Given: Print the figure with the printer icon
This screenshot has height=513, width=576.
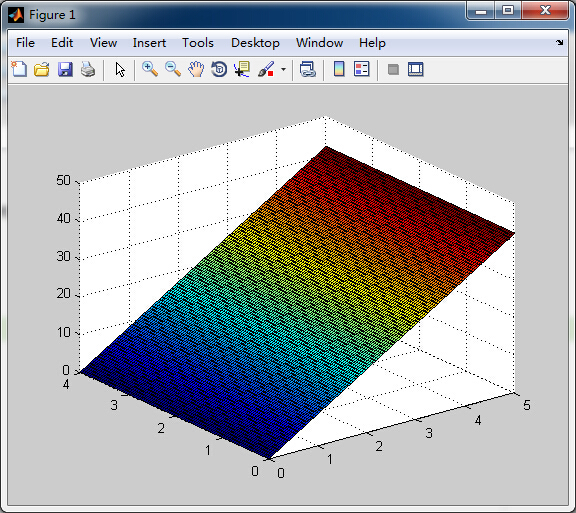Looking at the screenshot, I should (x=88, y=69).
